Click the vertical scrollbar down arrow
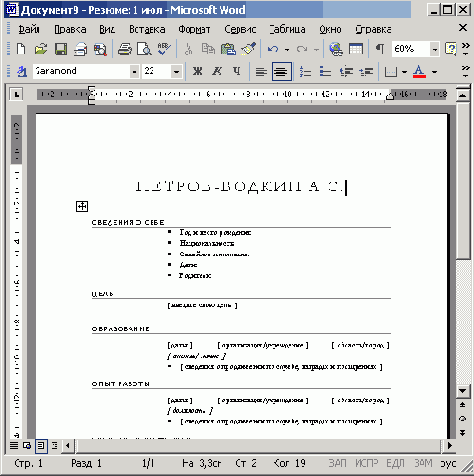The image size is (474, 476). pos(463,391)
